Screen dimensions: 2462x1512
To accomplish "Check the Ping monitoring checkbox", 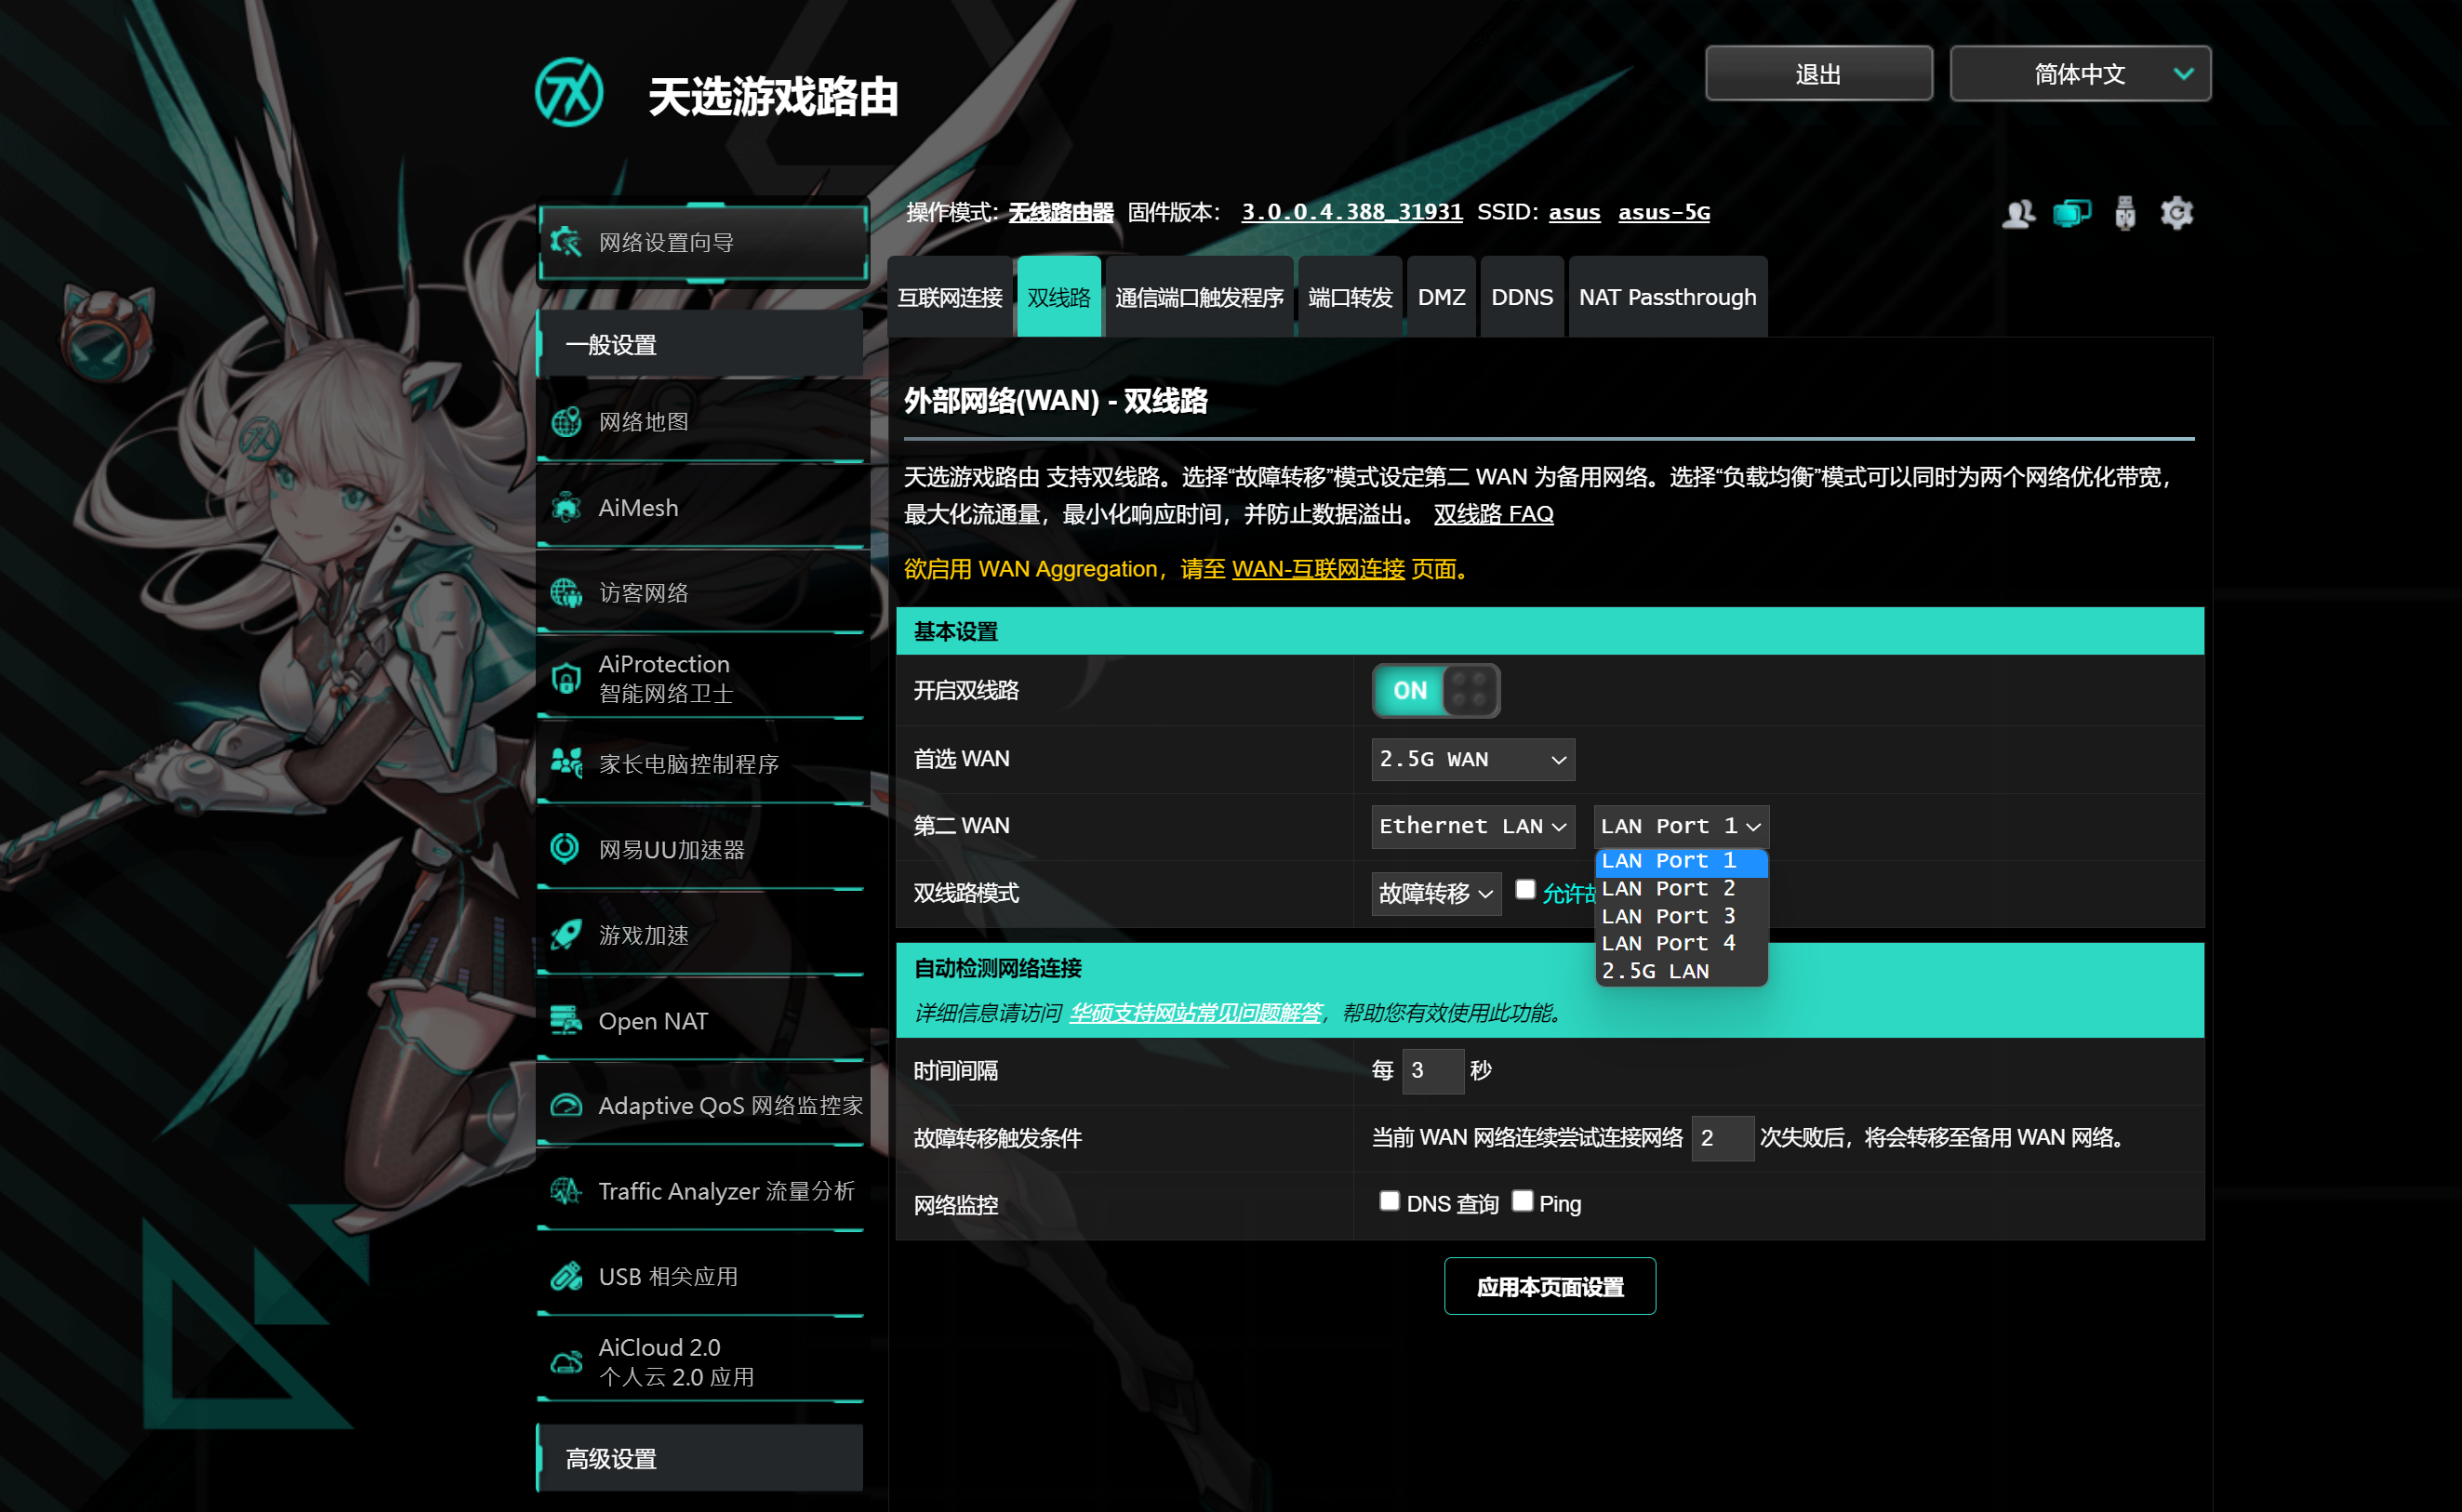I will click(x=1522, y=1201).
